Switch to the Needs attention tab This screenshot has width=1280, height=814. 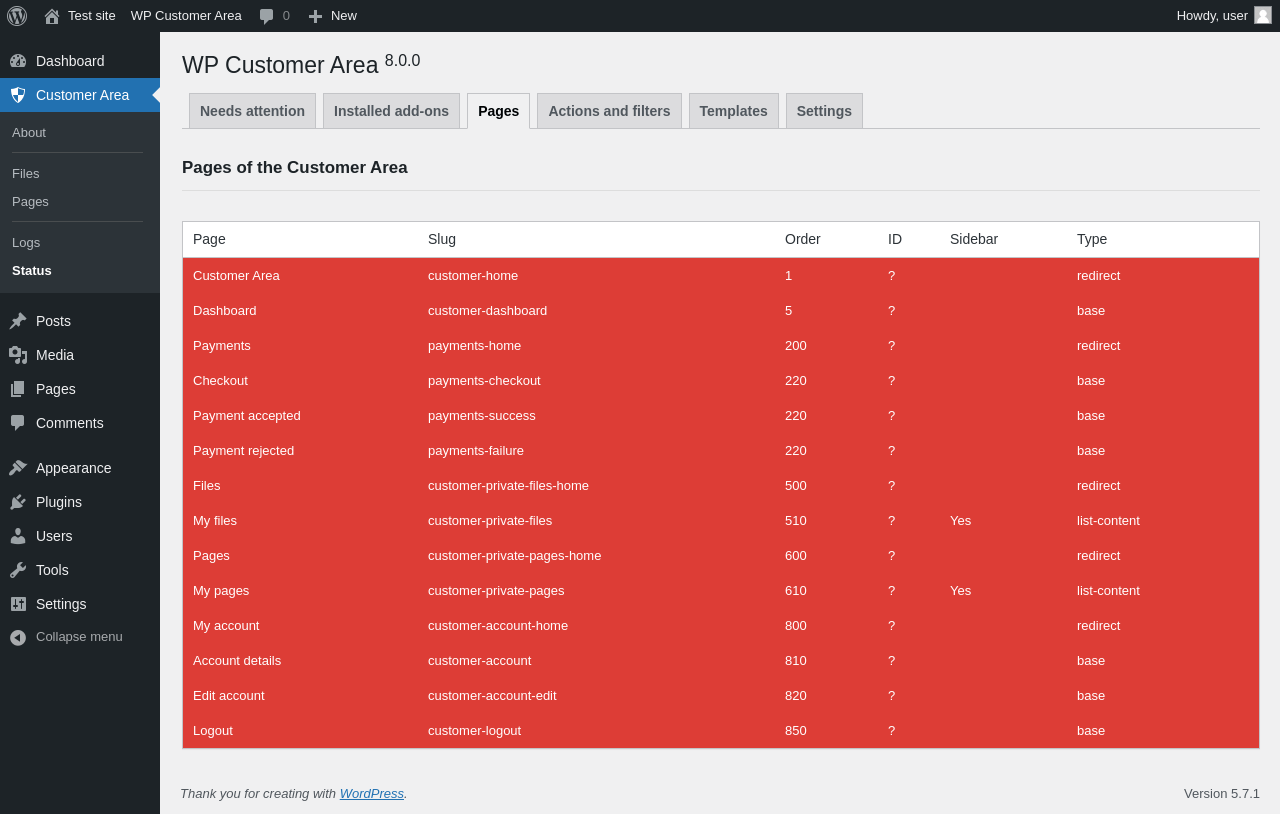click(252, 111)
